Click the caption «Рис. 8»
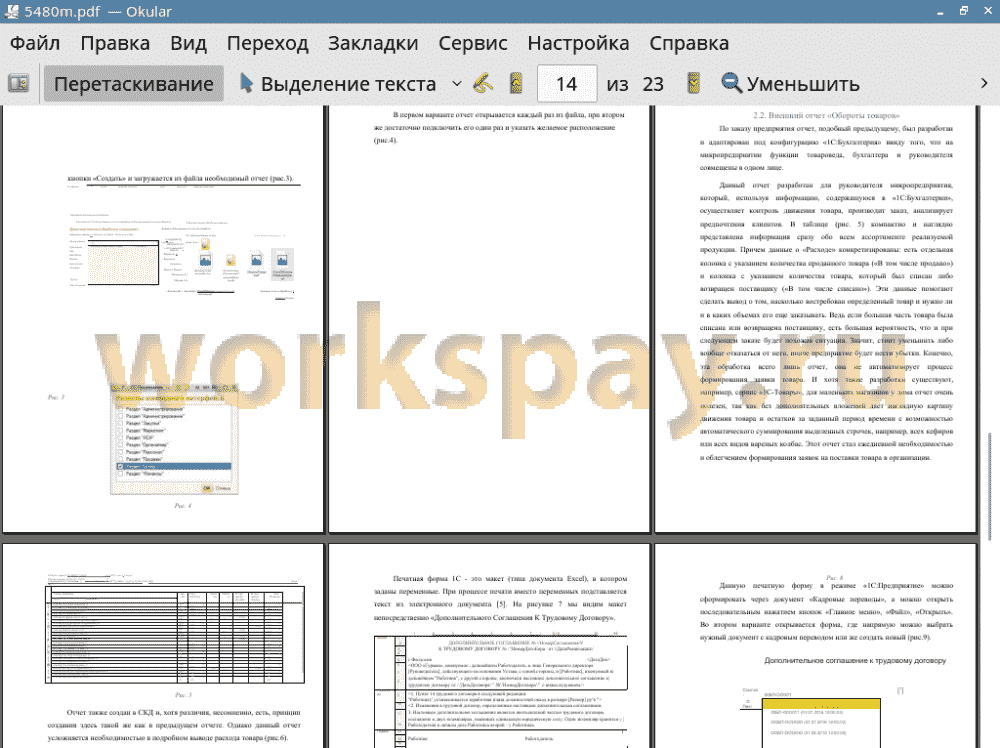Image resolution: width=1000 pixels, height=748 pixels. (834, 578)
